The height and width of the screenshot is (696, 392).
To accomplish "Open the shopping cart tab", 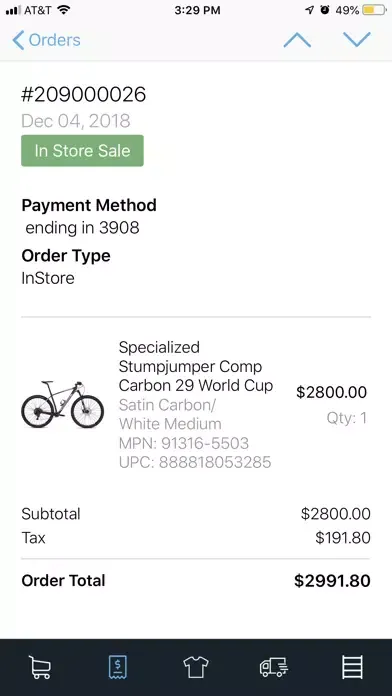I will click(x=40, y=667).
